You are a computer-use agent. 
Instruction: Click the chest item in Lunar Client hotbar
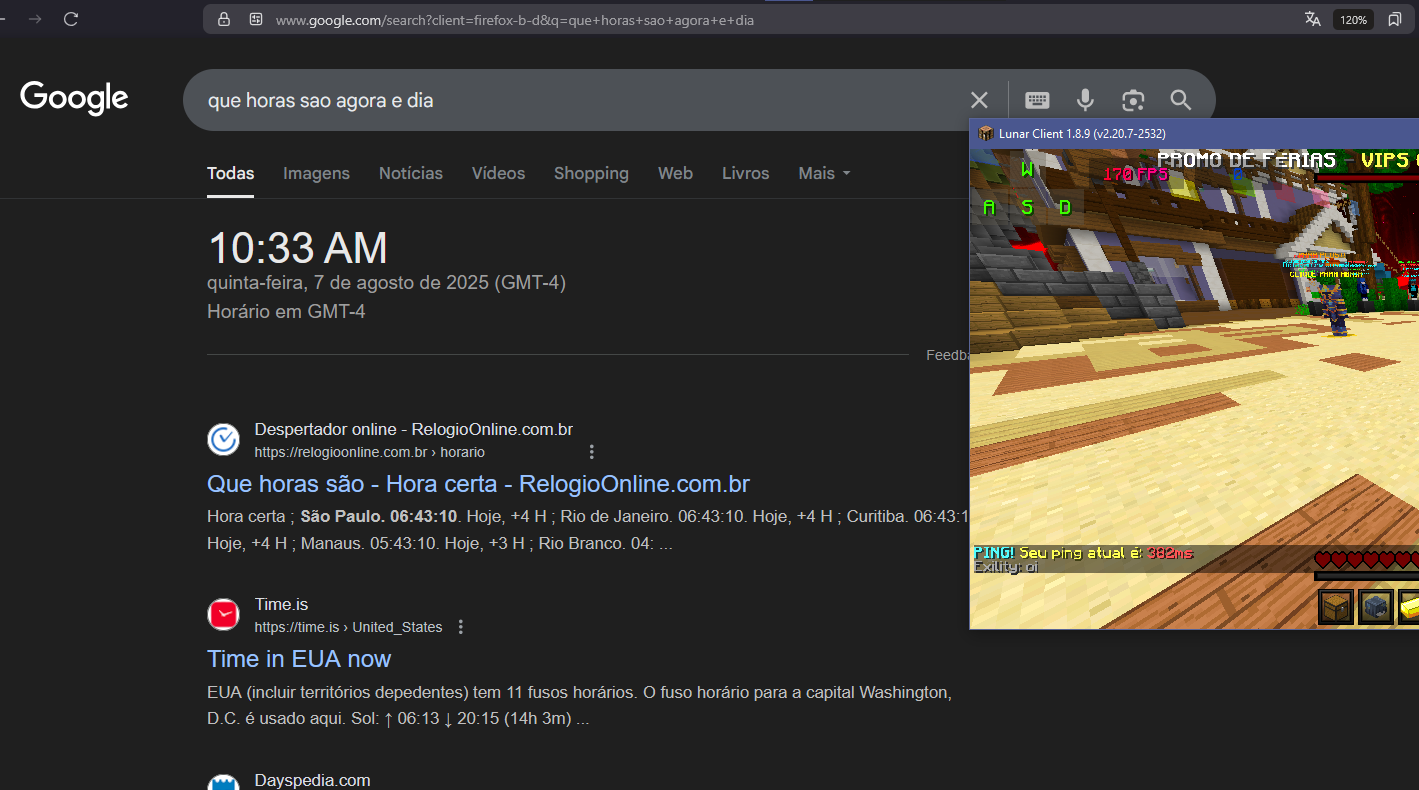pyautogui.click(x=1335, y=606)
